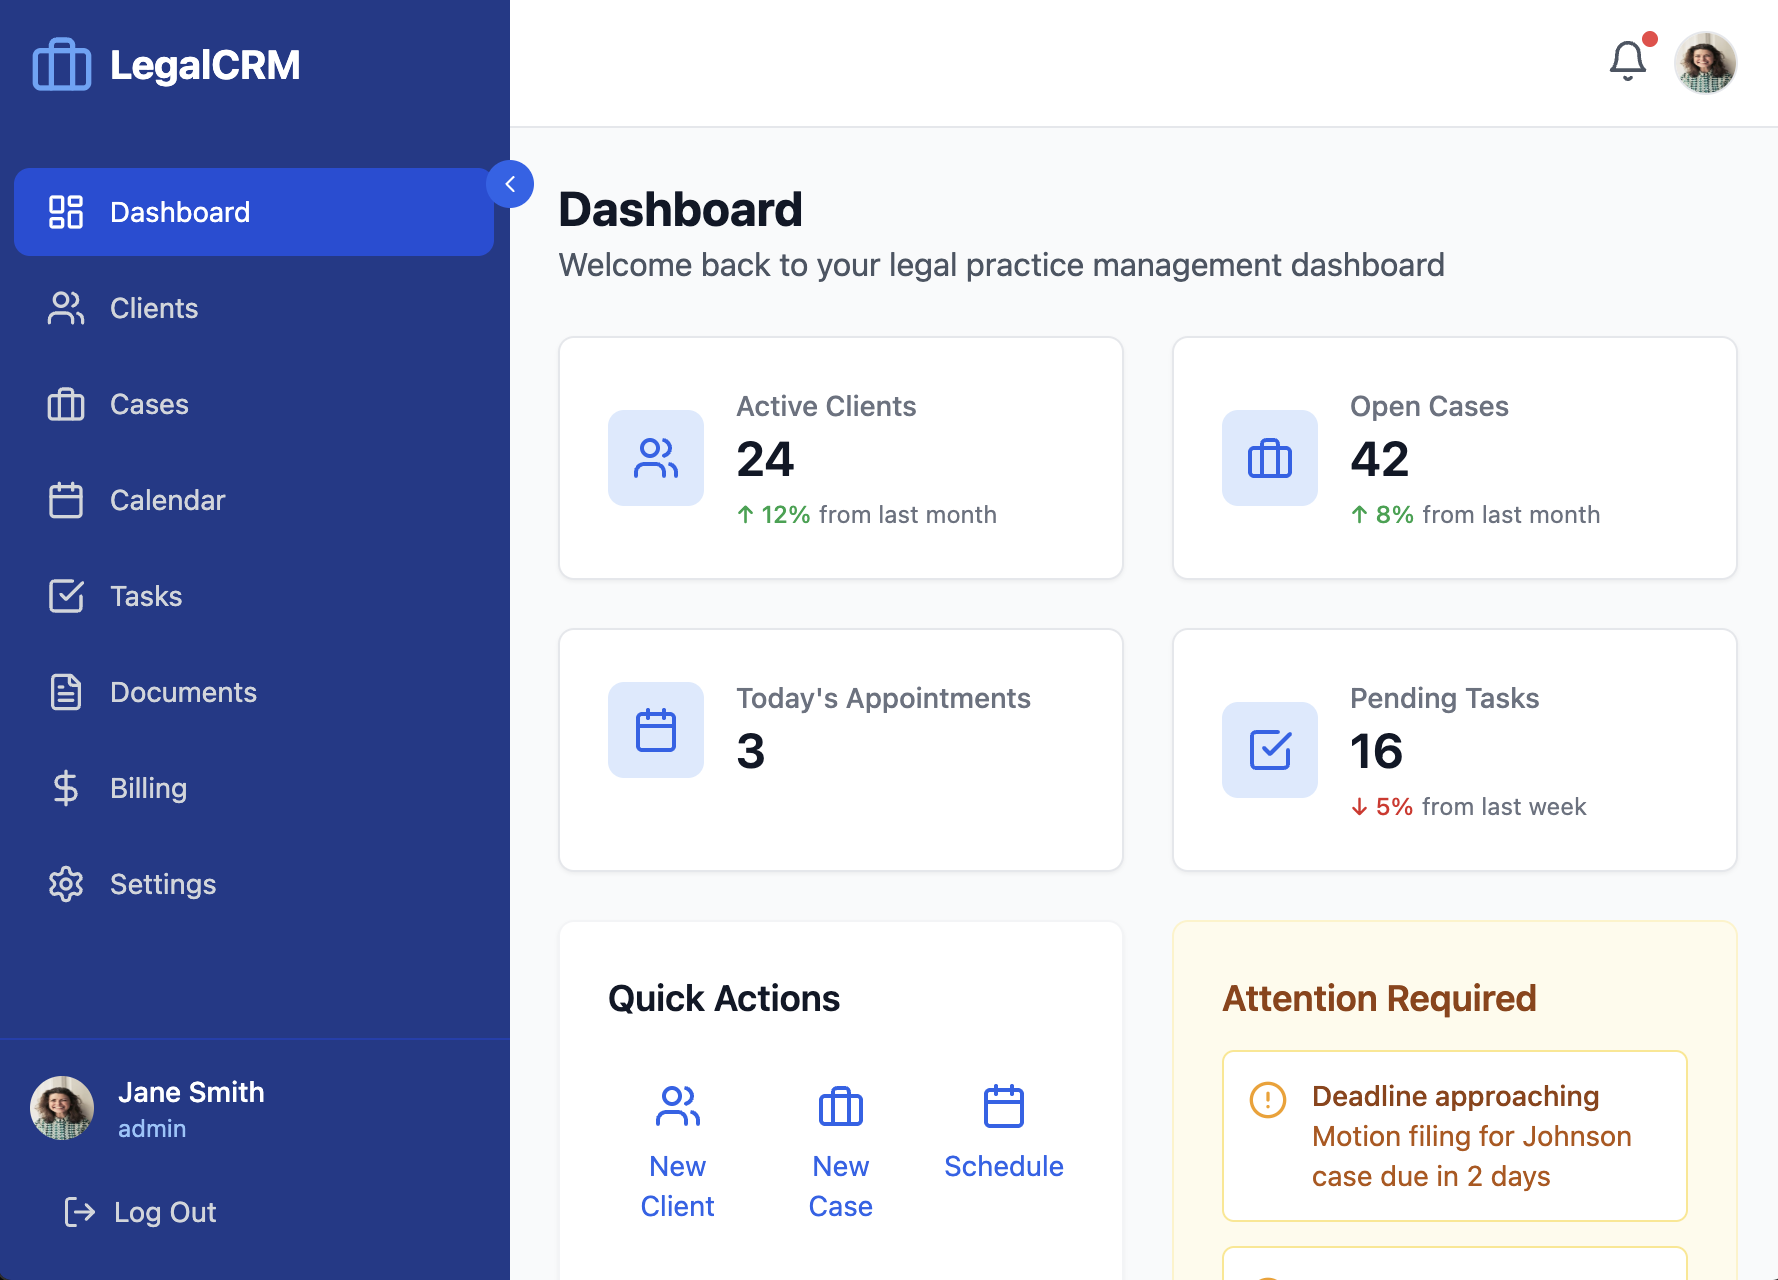Image resolution: width=1778 pixels, height=1280 pixels.
Task: Click the Open Cases briefcase icon
Action: click(1270, 458)
